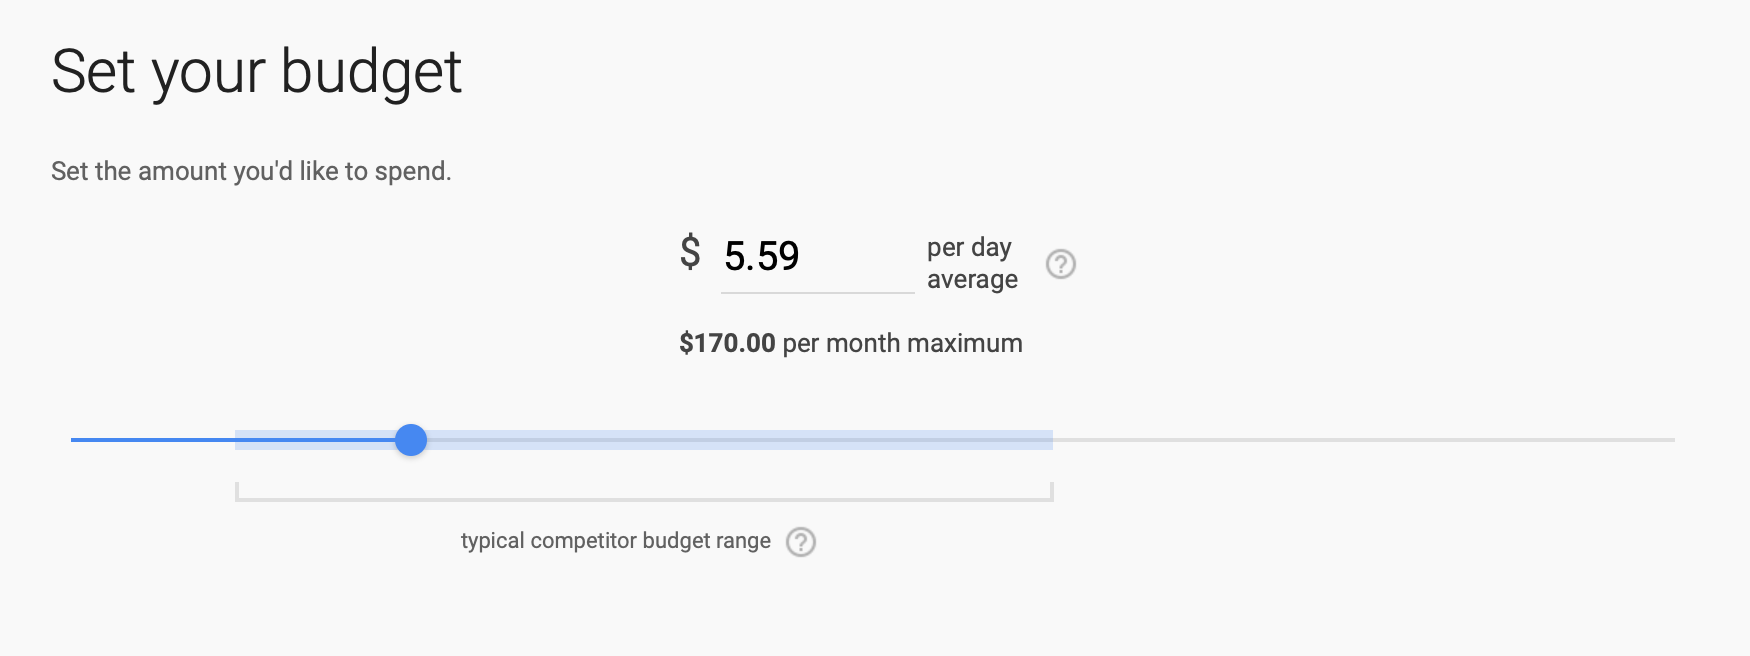The width and height of the screenshot is (1750, 656).
Task: Click right edge of highlighted competitor range
Action: (1050, 440)
